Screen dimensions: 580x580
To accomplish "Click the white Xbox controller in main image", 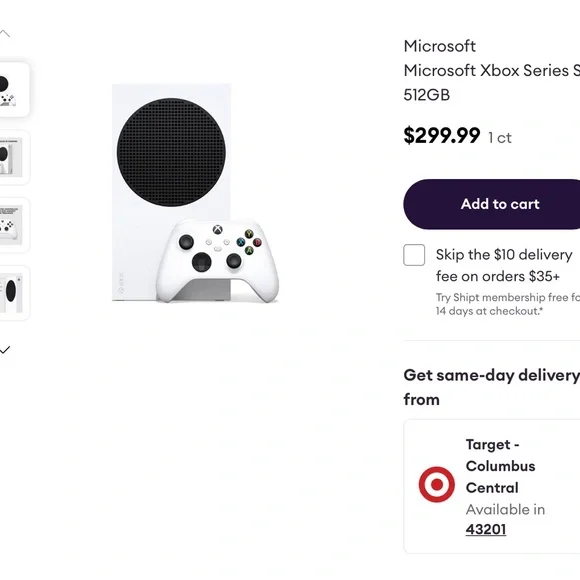I will click(x=218, y=261).
